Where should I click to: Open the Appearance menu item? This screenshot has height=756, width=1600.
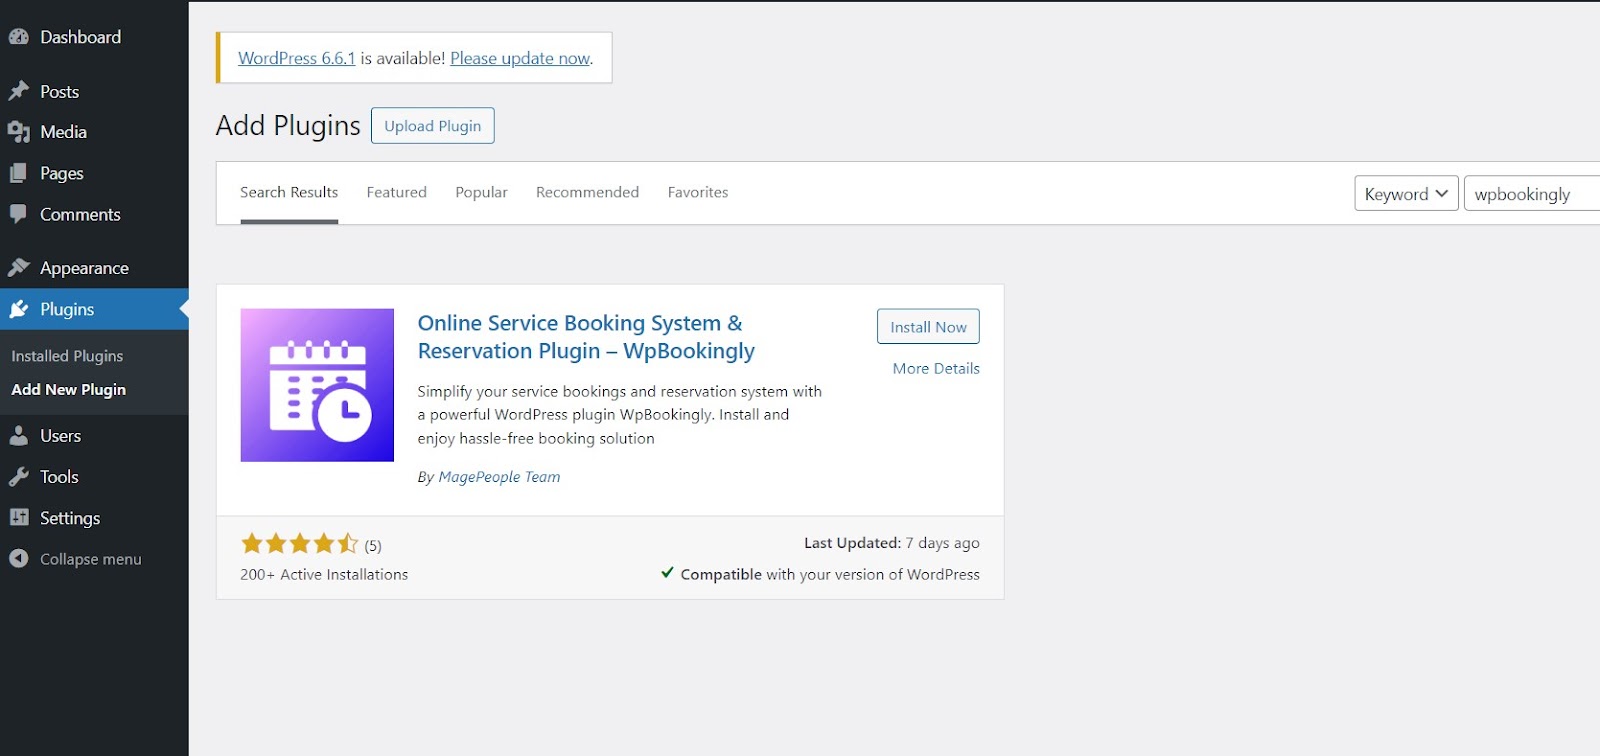94,268
